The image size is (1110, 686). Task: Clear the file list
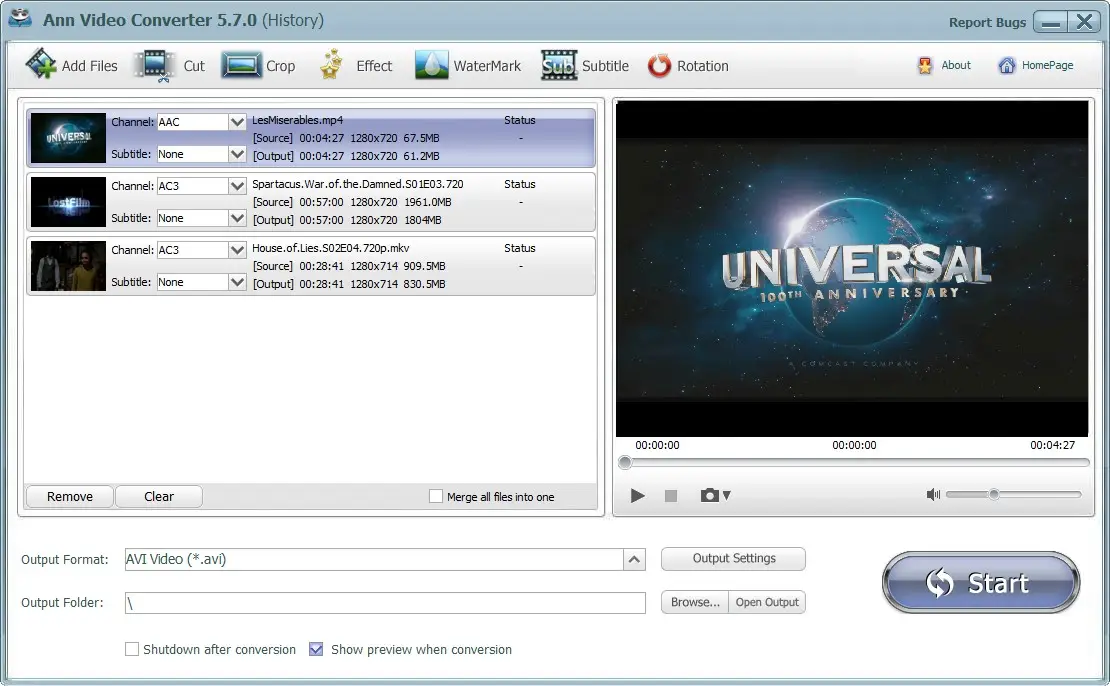tap(159, 496)
